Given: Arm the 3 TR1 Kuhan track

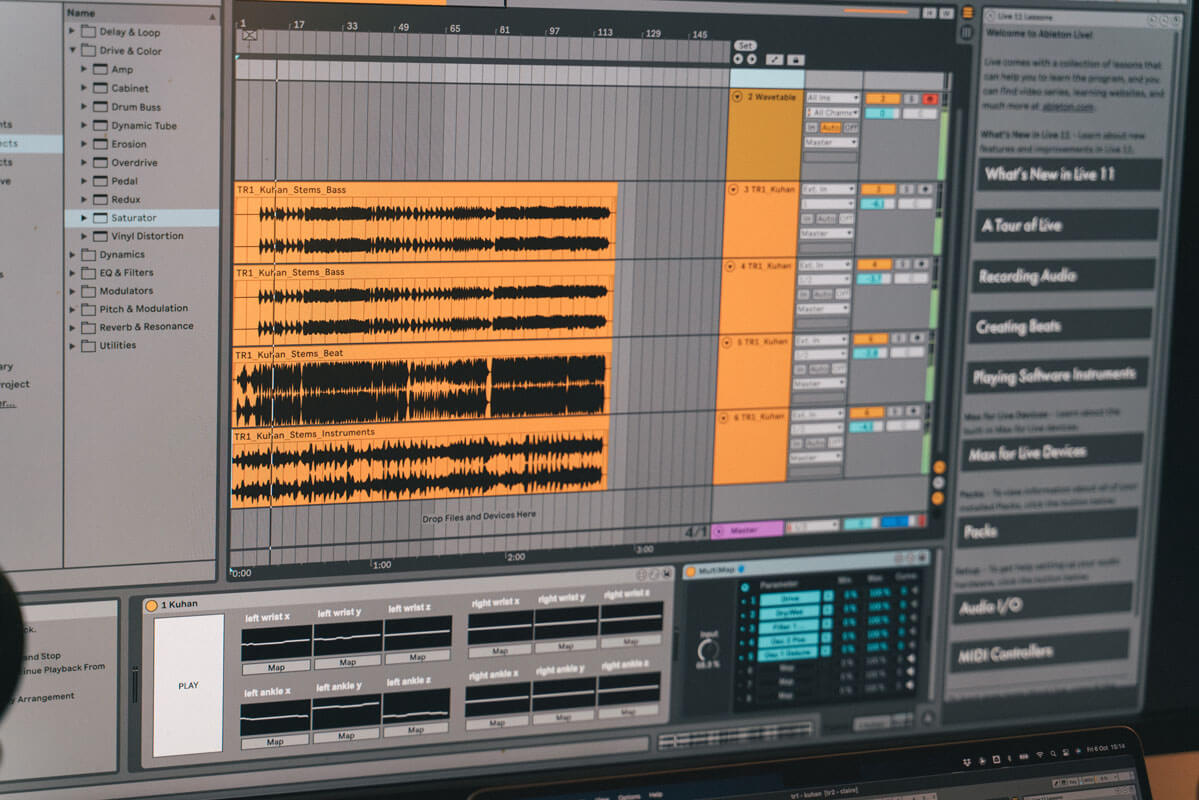Looking at the screenshot, I should [924, 189].
